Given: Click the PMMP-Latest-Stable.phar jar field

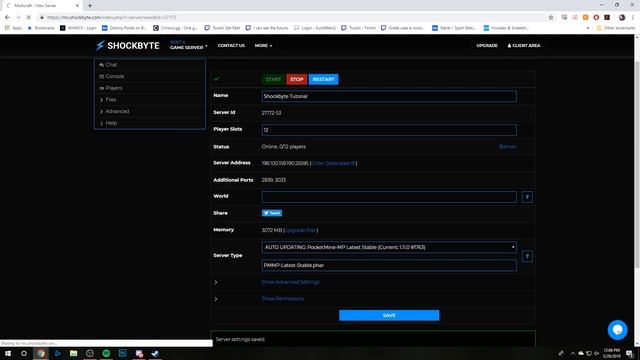Looking at the screenshot, I should (389, 265).
